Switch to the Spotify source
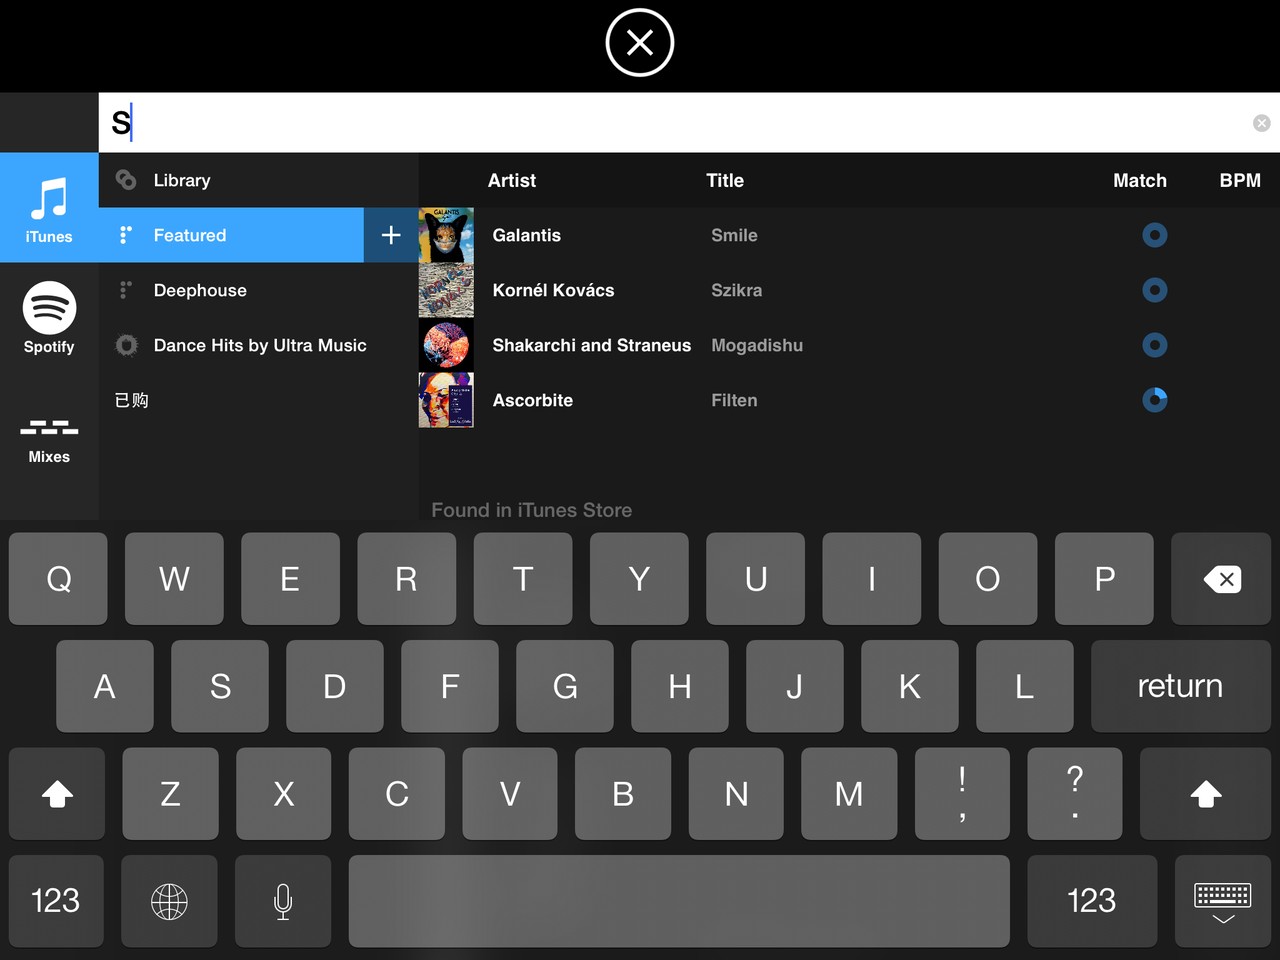Viewport: 1280px width, 960px height. click(49, 318)
